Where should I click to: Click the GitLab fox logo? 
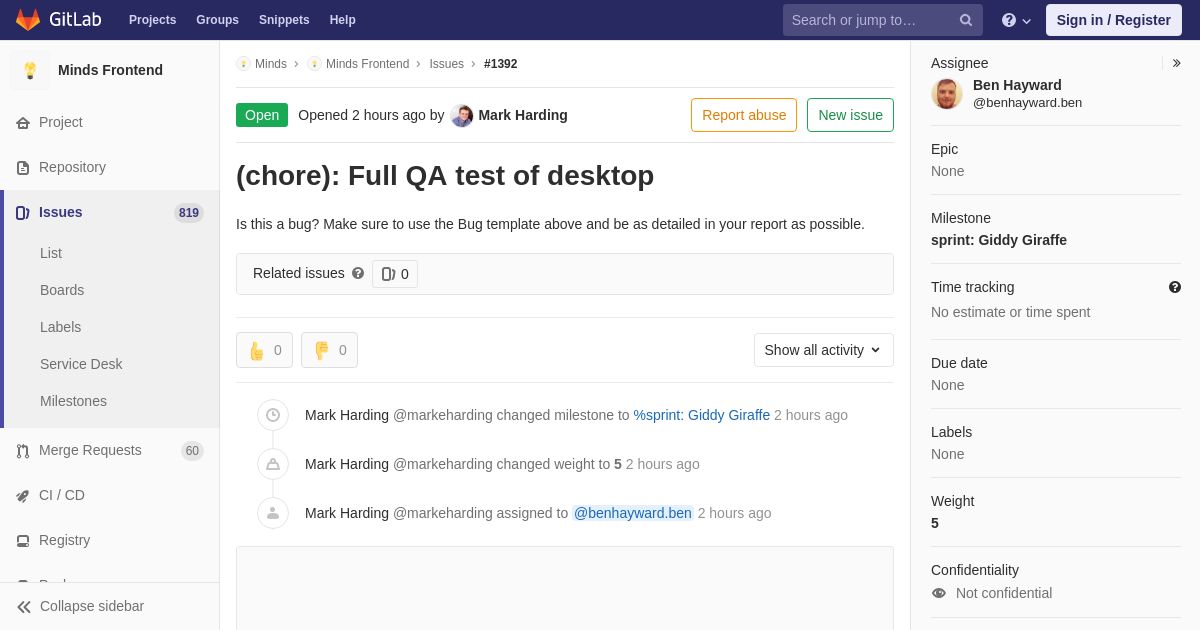(28, 20)
